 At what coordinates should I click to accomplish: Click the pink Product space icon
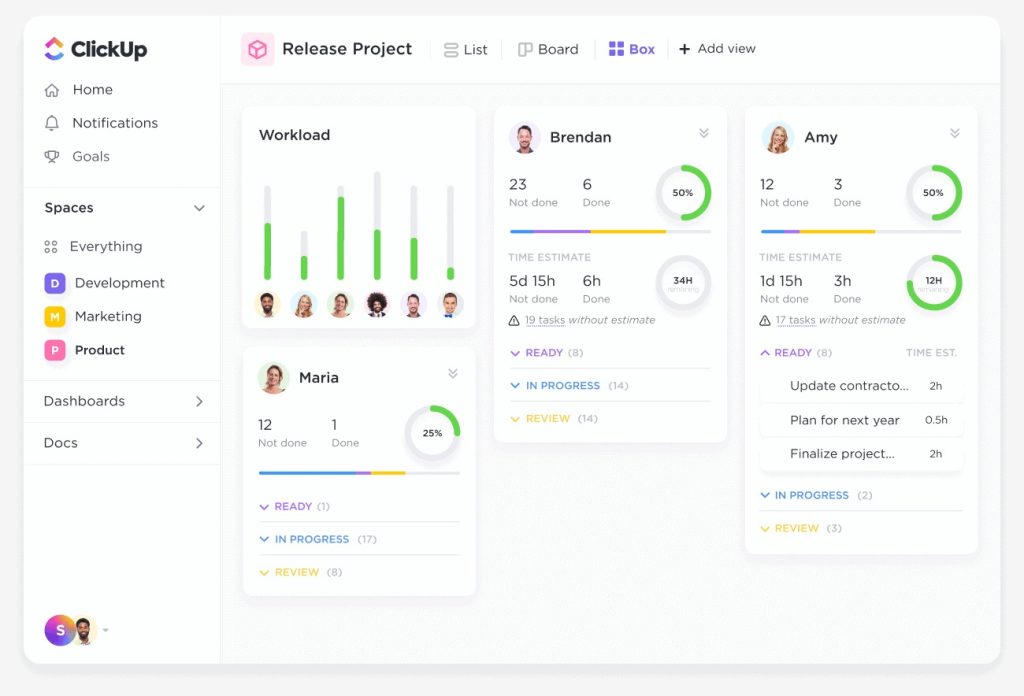pyautogui.click(x=55, y=350)
